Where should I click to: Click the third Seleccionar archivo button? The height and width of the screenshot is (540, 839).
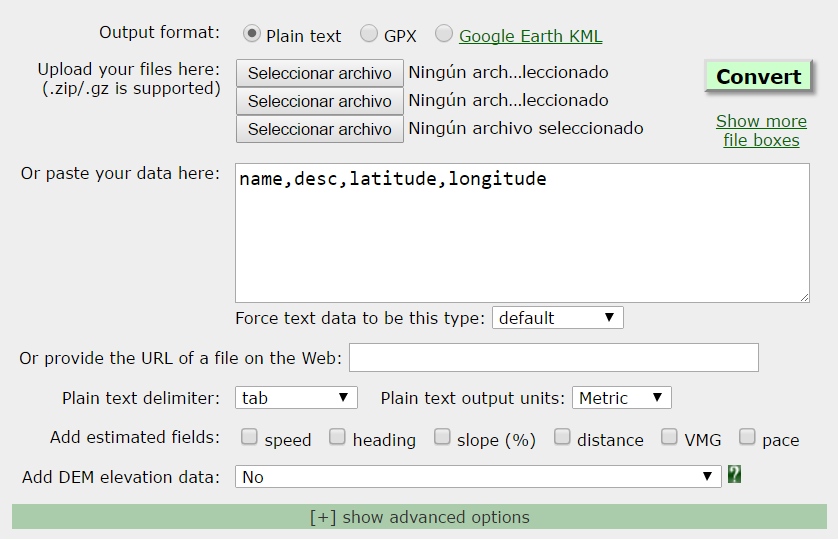(319, 129)
